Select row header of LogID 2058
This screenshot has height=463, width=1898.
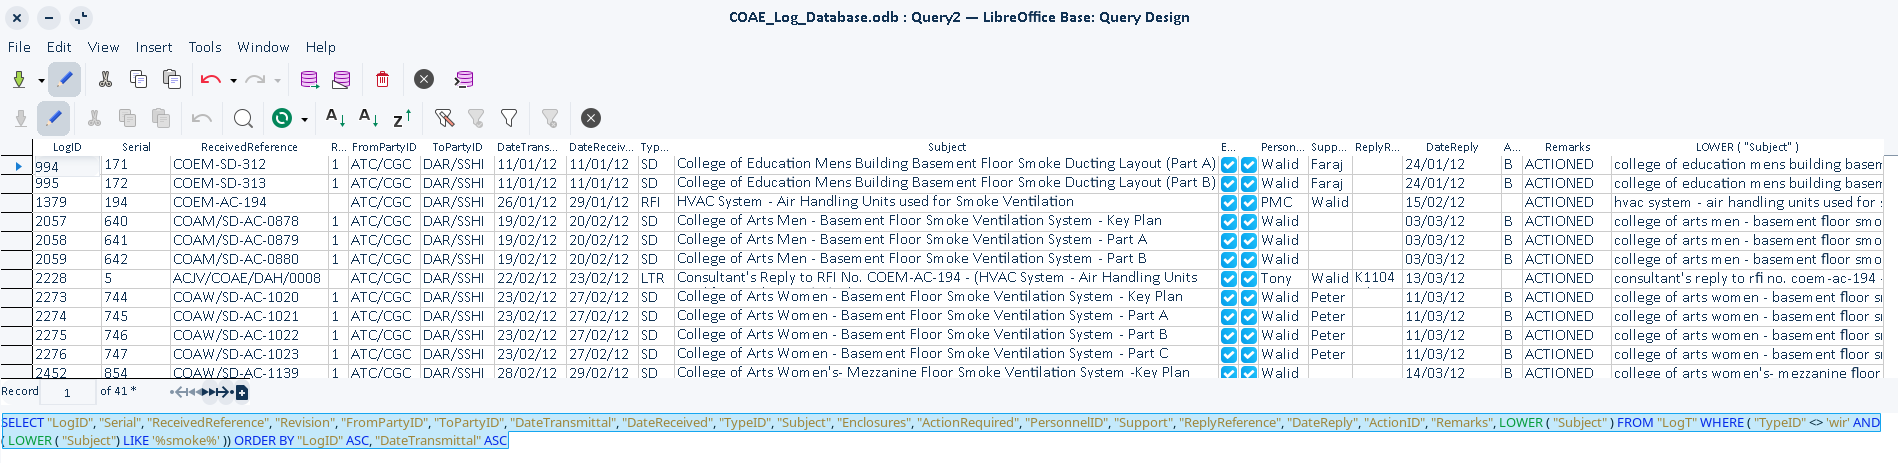tap(16, 241)
